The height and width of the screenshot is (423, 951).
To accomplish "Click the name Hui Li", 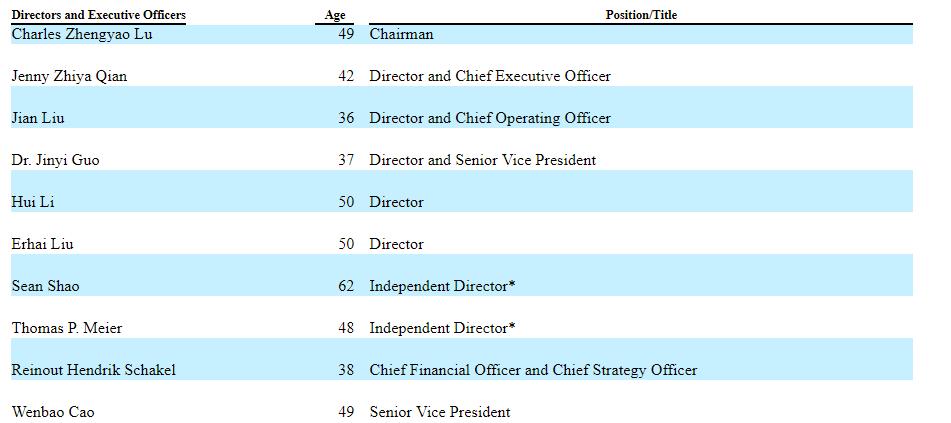I will (33, 202).
